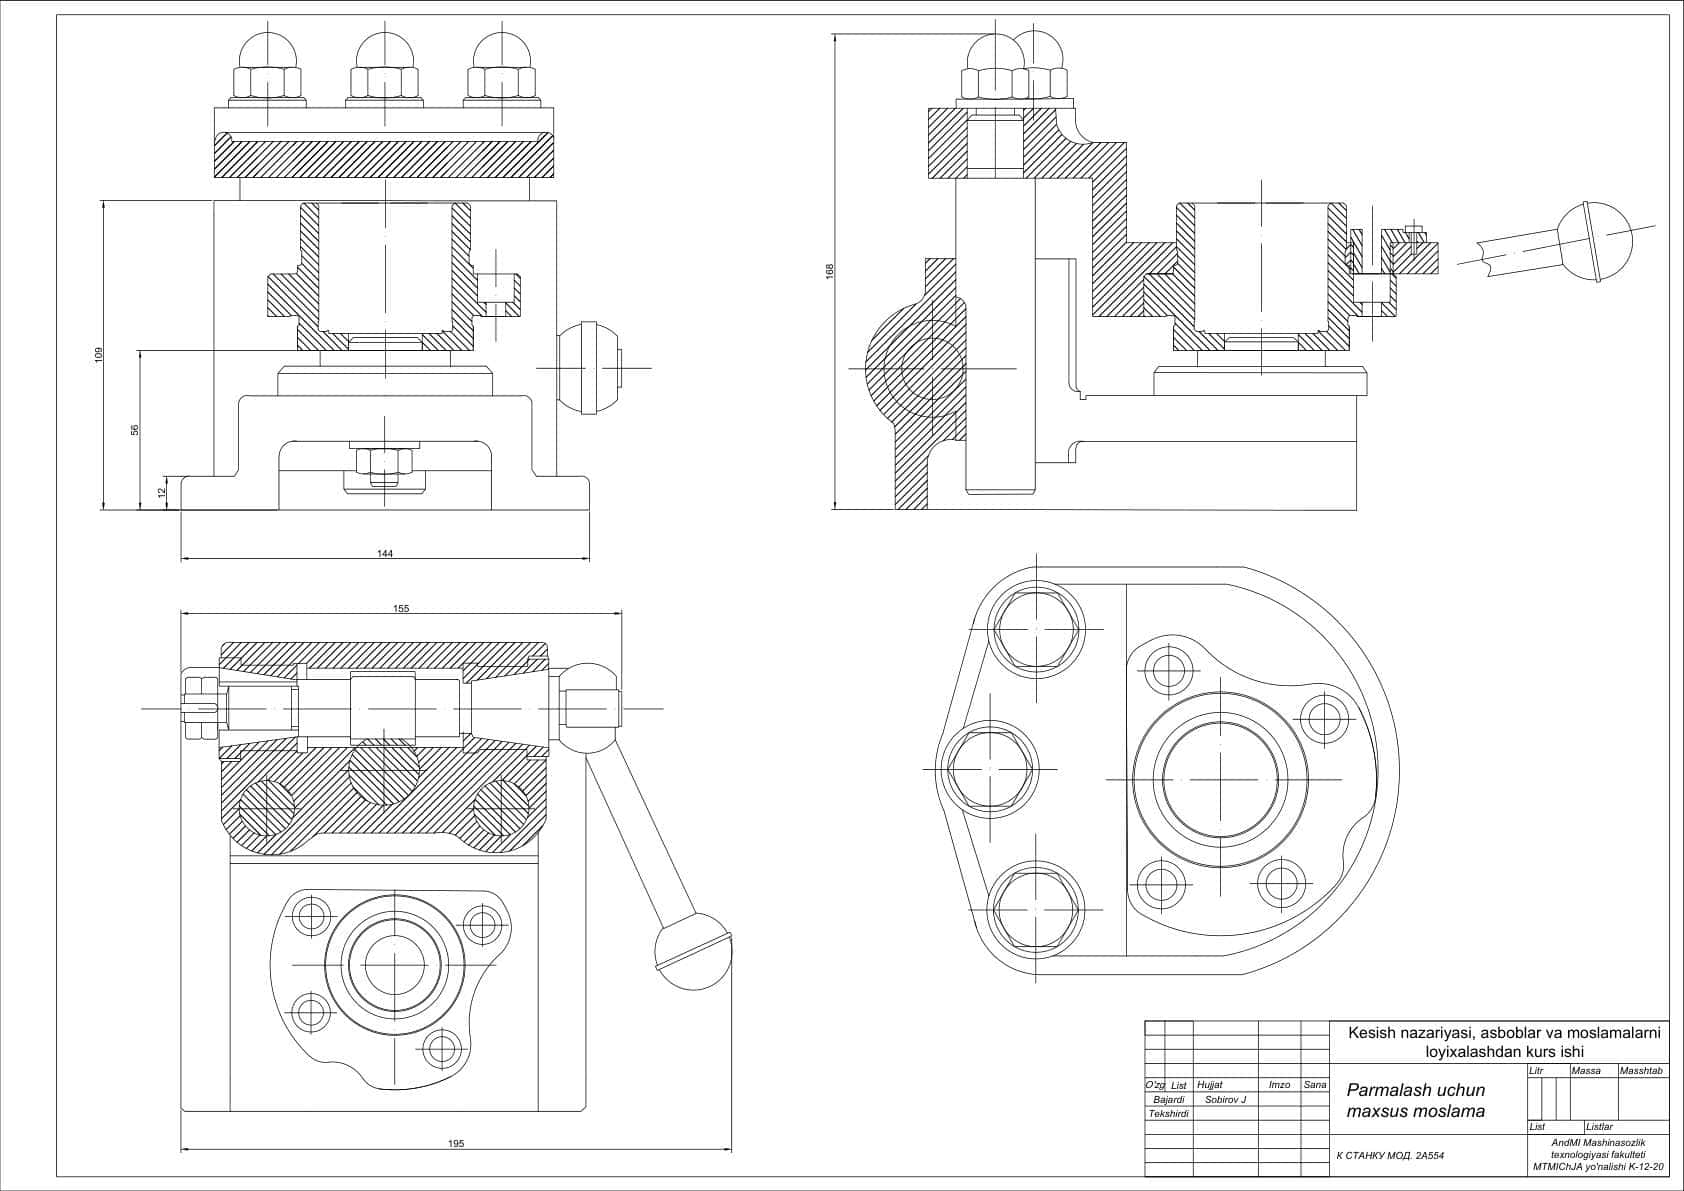Click the 'Massa' column header

pos(1586,1071)
